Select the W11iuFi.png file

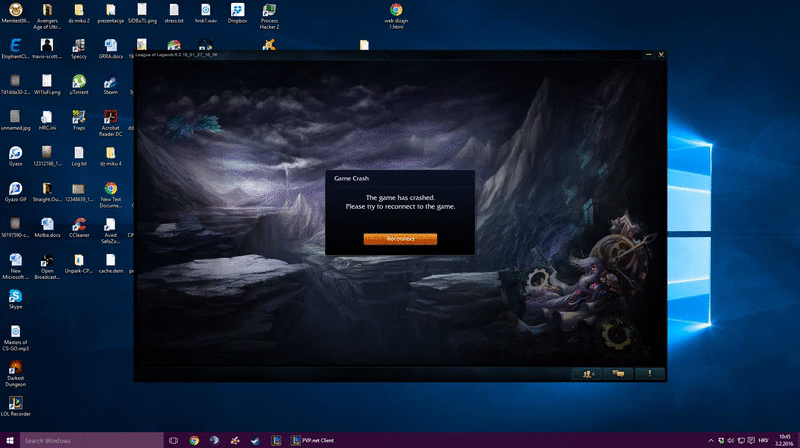click(x=47, y=85)
